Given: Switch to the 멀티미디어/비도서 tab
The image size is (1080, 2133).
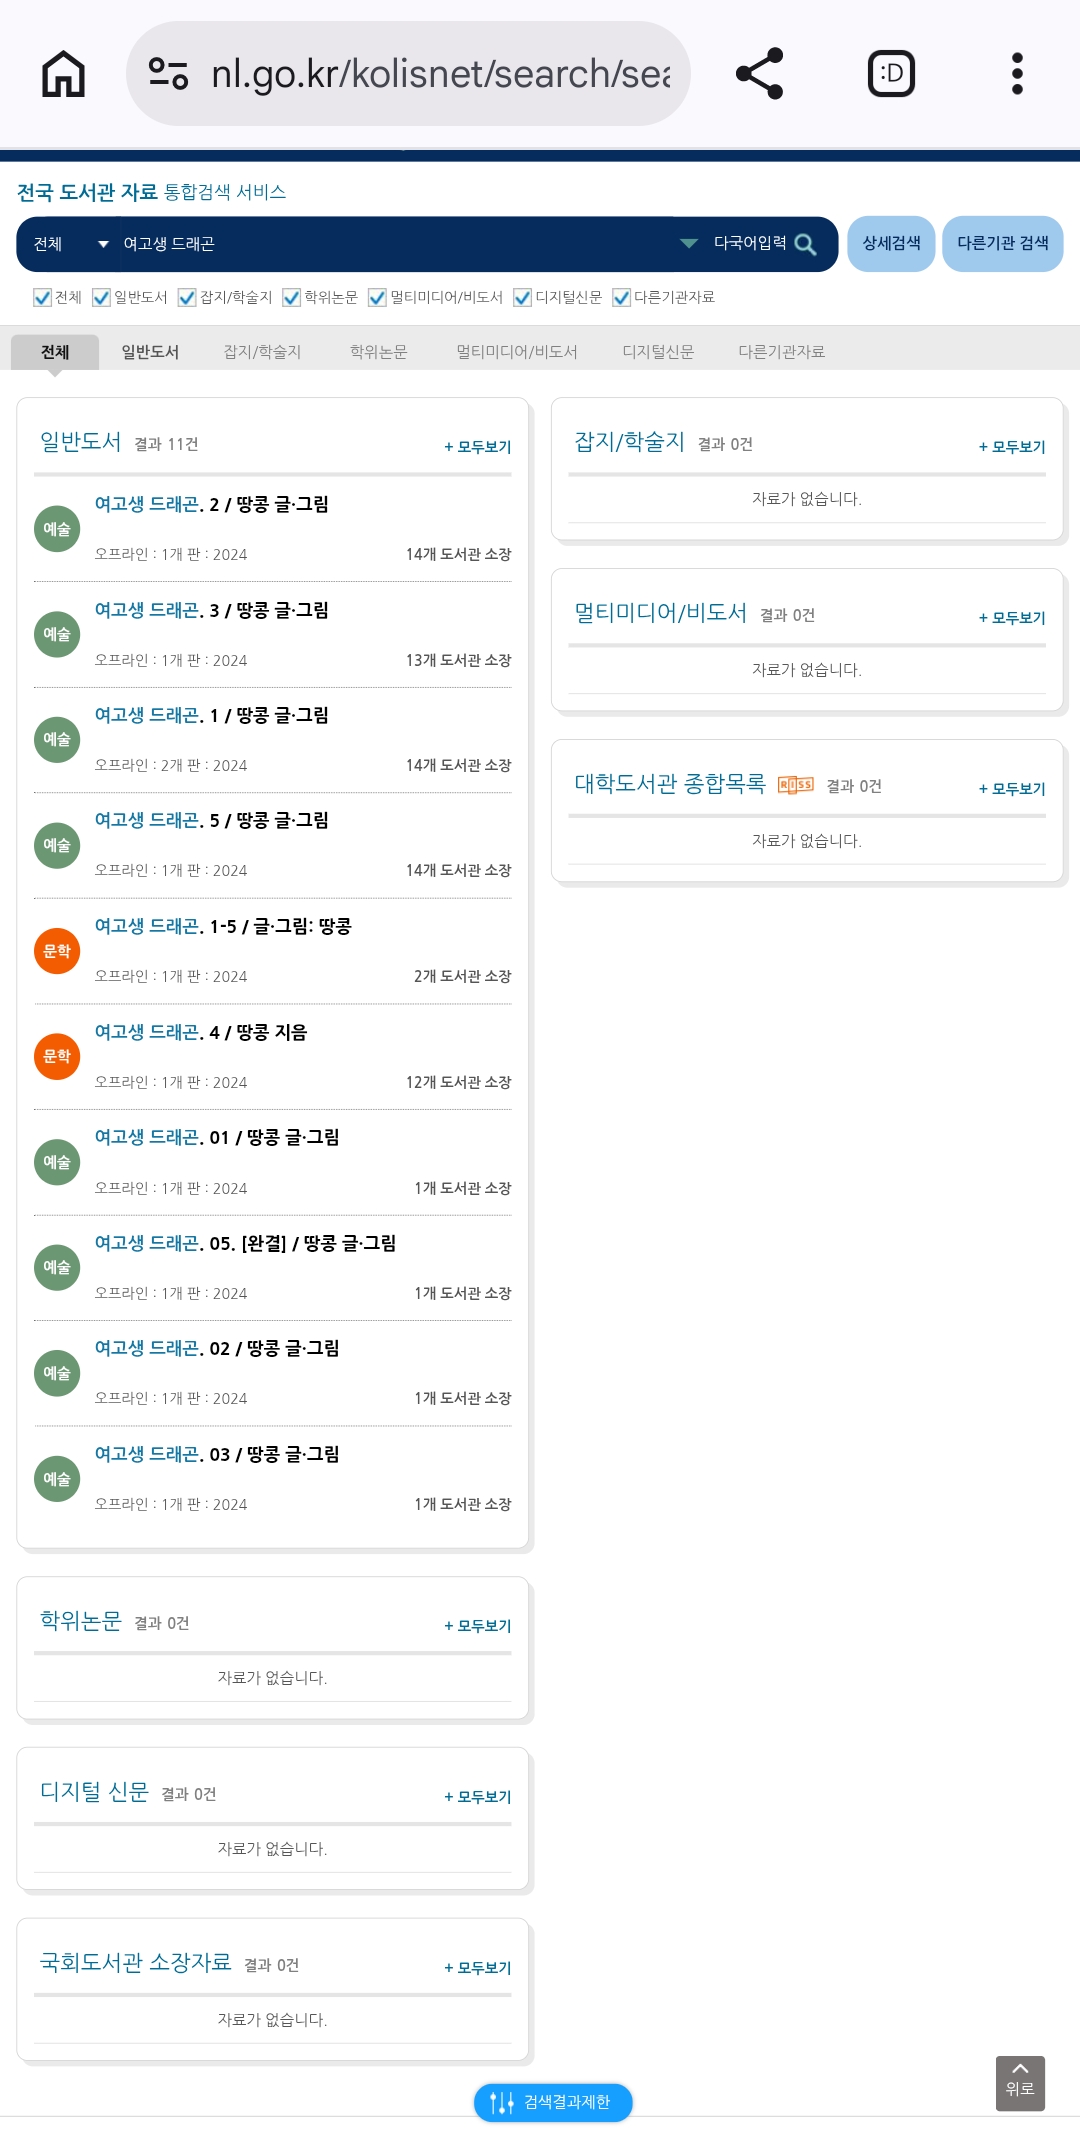Looking at the screenshot, I should [517, 352].
